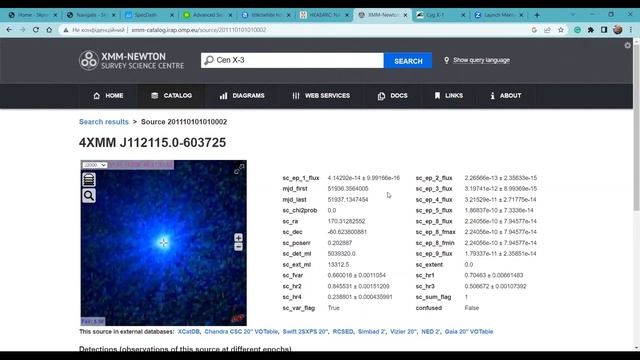Click the magnifier search icon on sky image

[x=89, y=196]
